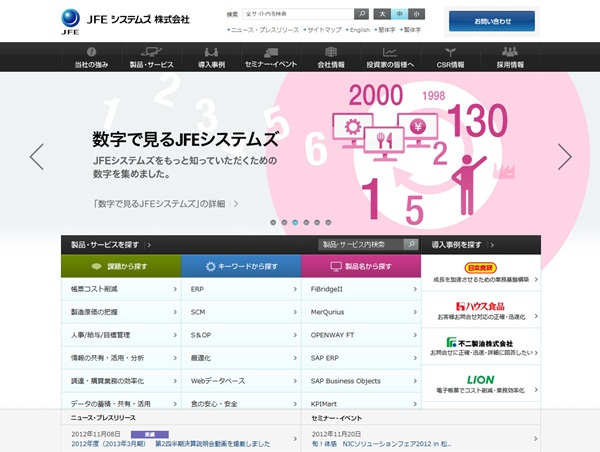The height and width of the screenshot is (452, 600).
Task: Open the ハウス食品 case study card
Action: (481, 310)
